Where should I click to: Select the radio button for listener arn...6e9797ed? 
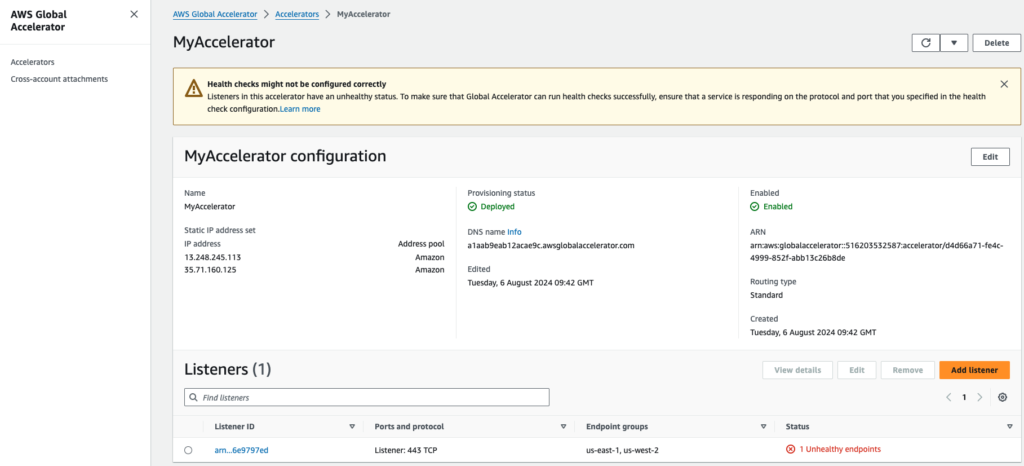click(188, 450)
